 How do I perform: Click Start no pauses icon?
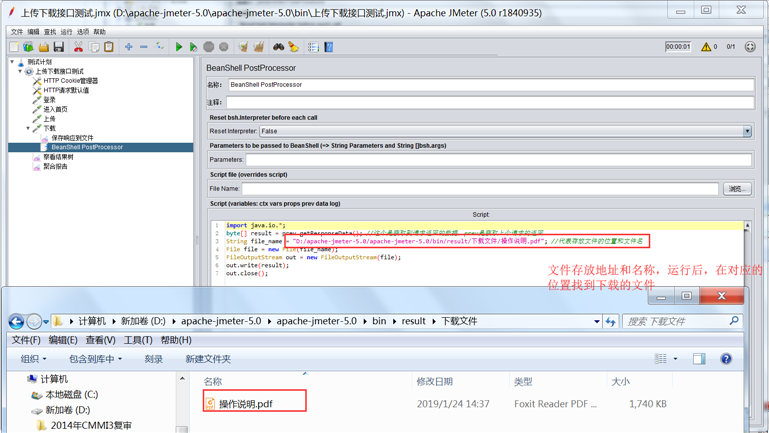pyautogui.click(x=194, y=47)
